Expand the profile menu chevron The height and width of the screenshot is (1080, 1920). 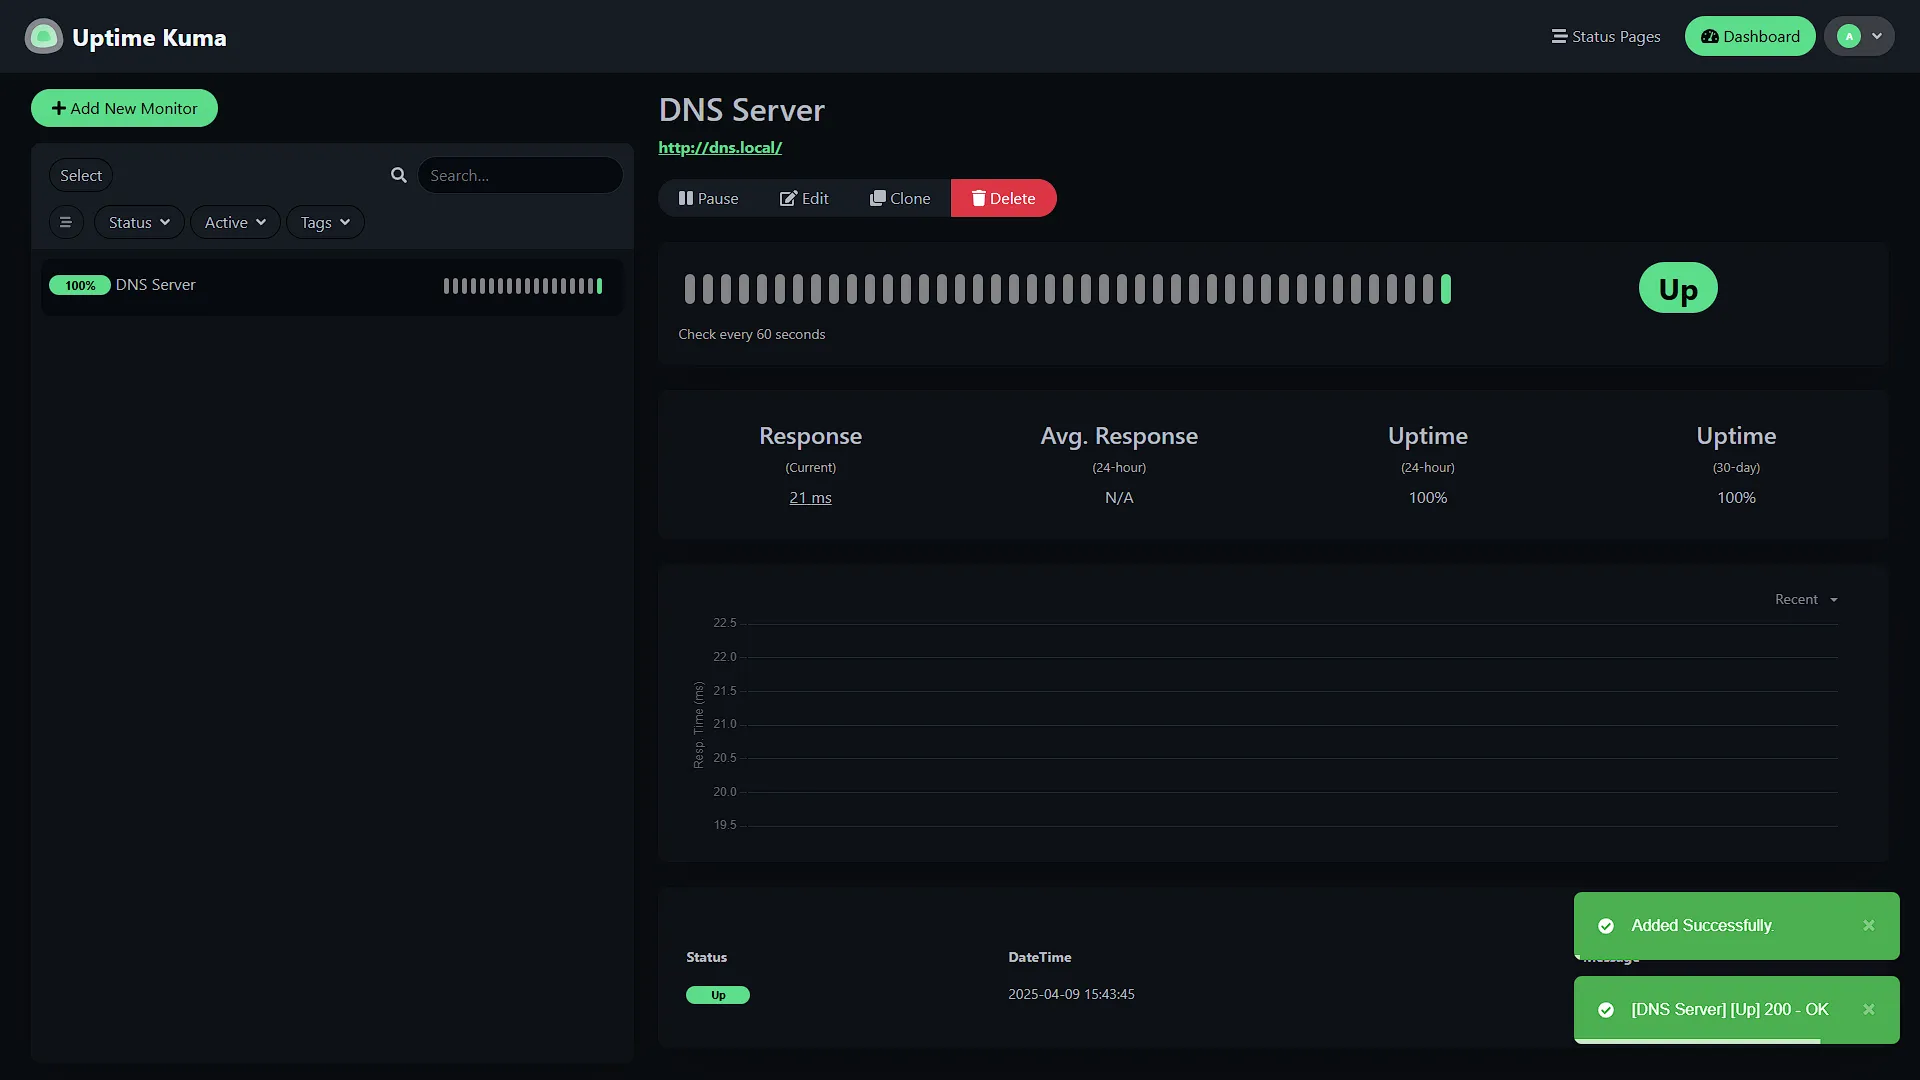click(x=1877, y=37)
